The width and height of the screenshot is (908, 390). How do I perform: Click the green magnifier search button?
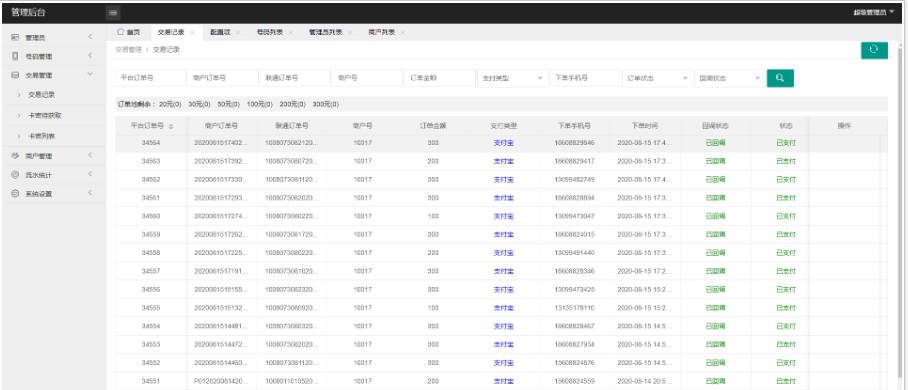click(x=780, y=78)
